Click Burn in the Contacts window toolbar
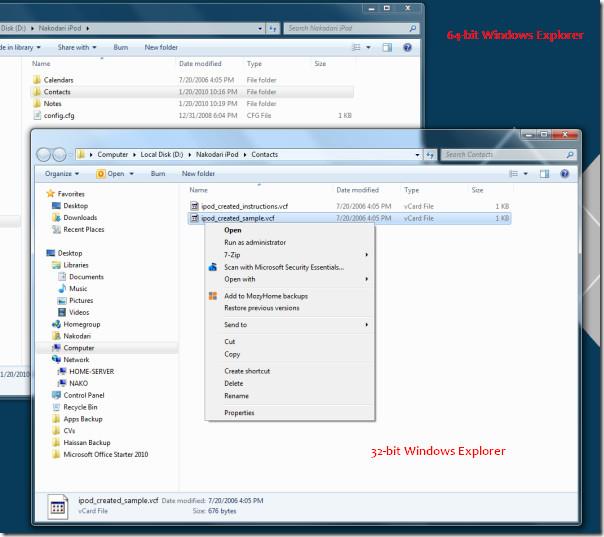The width and height of the screenshot is (604, 537). (x=158, y=173)
